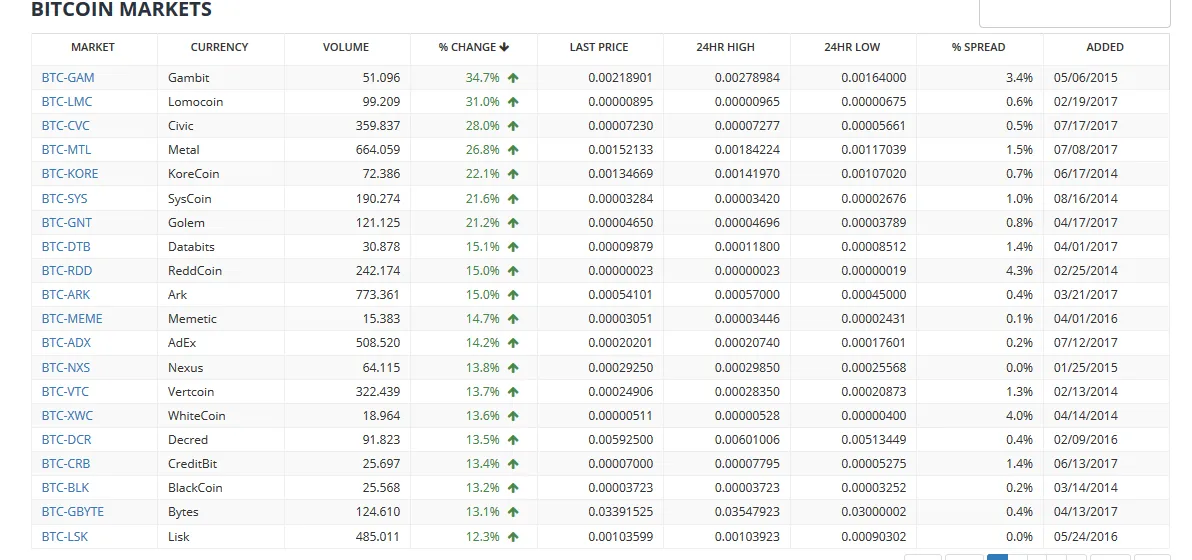Click the green up arrow for Databits
The image size is (1192, 560).
click(513, 247)
